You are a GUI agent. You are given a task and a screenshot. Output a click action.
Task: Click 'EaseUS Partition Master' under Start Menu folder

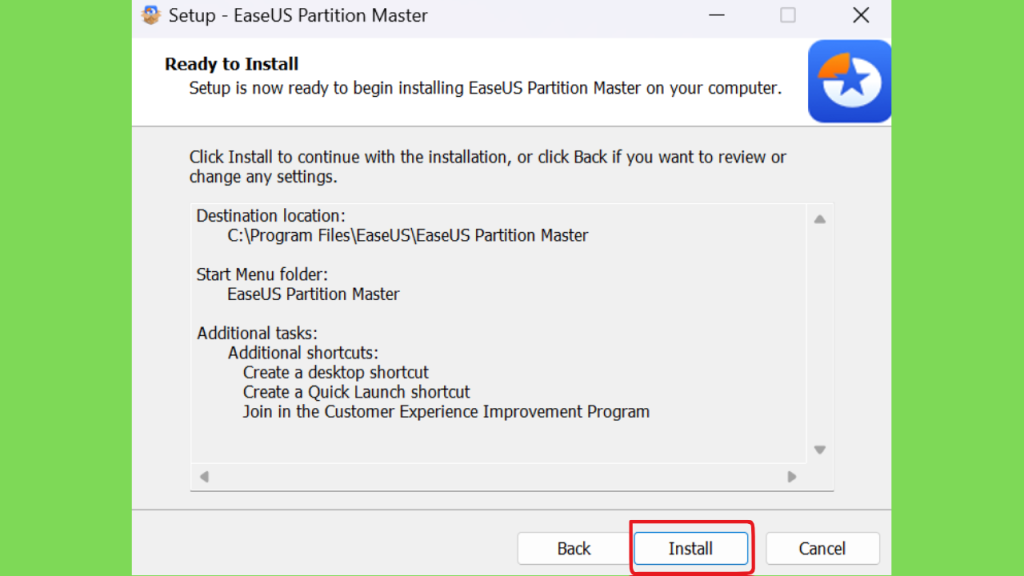coord(313,294)
